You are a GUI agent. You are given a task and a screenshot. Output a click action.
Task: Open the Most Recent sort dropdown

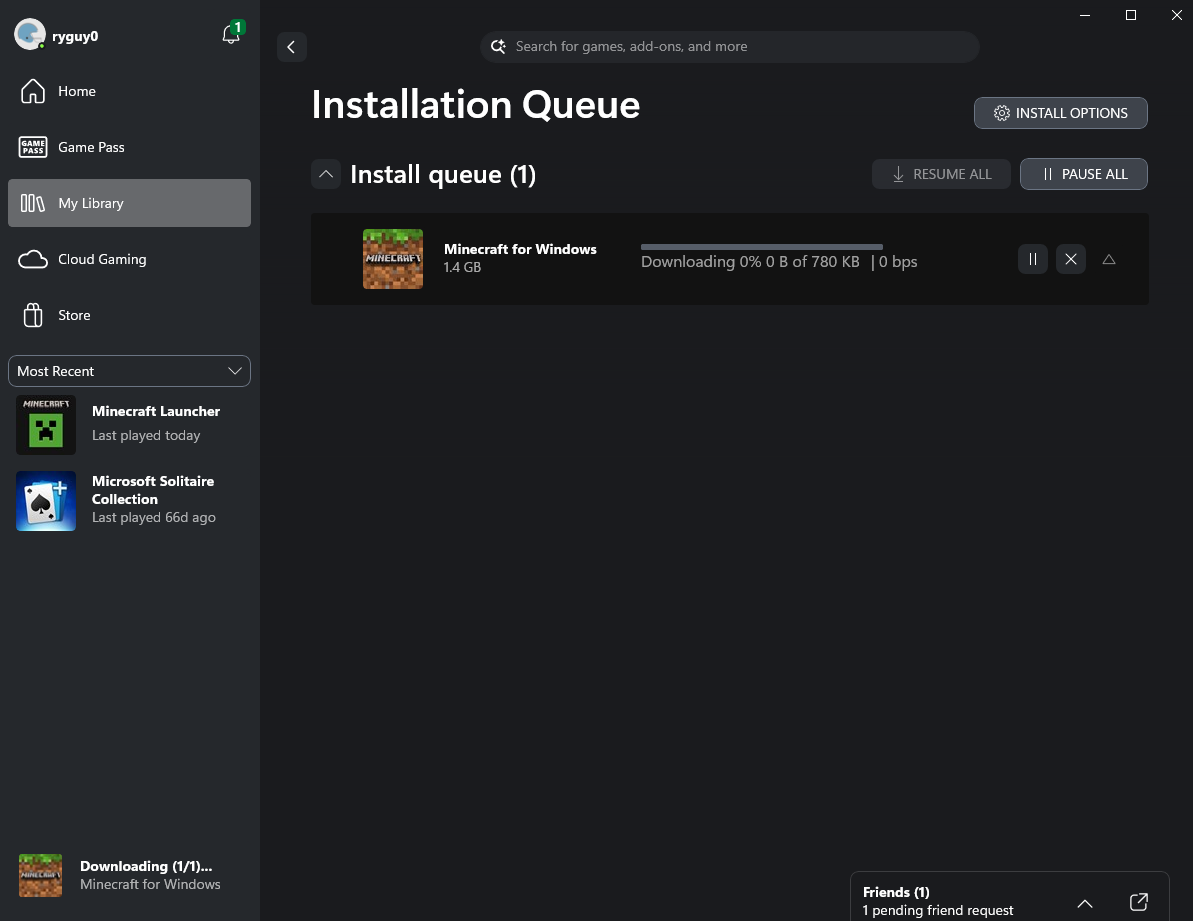coord(129,371)
